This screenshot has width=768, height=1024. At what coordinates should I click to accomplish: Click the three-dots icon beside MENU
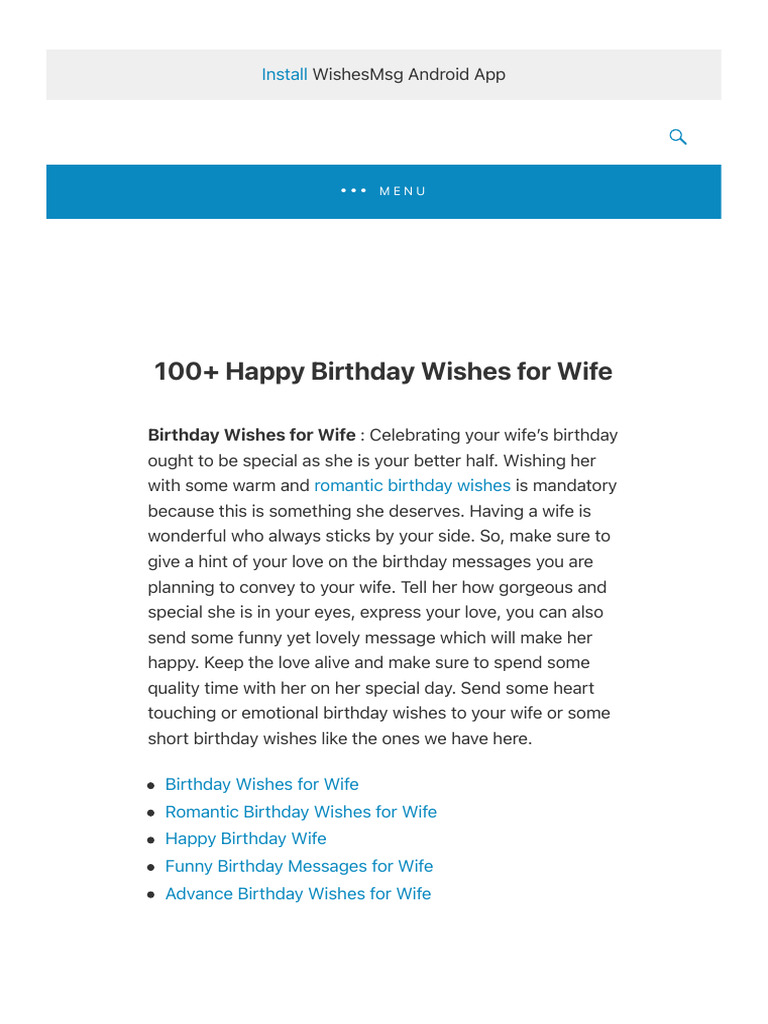353,191
